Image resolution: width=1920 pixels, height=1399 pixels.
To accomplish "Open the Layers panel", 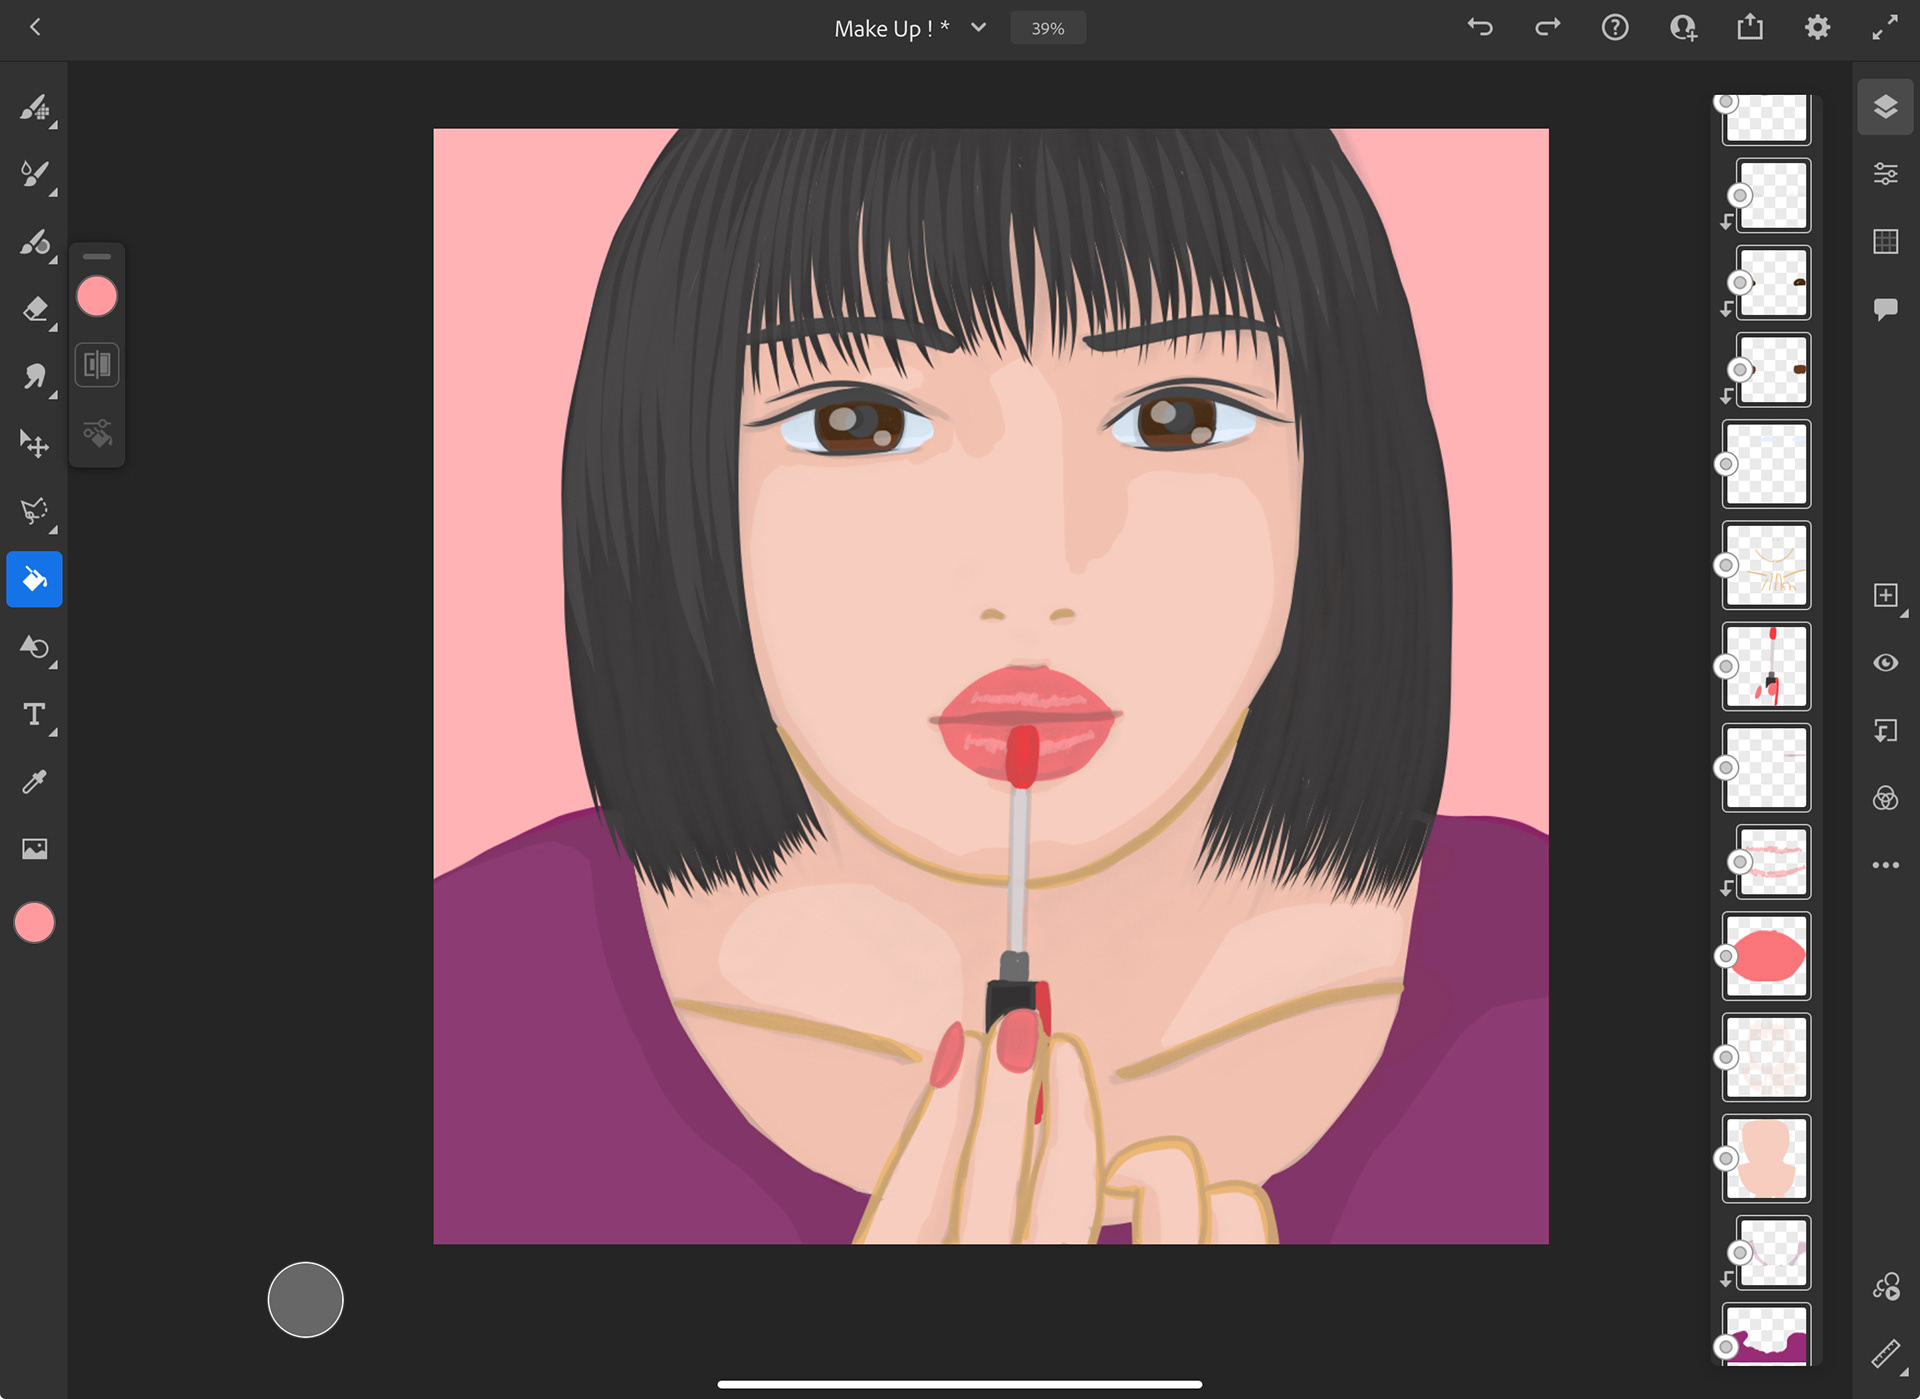I will coord(1885,107).
